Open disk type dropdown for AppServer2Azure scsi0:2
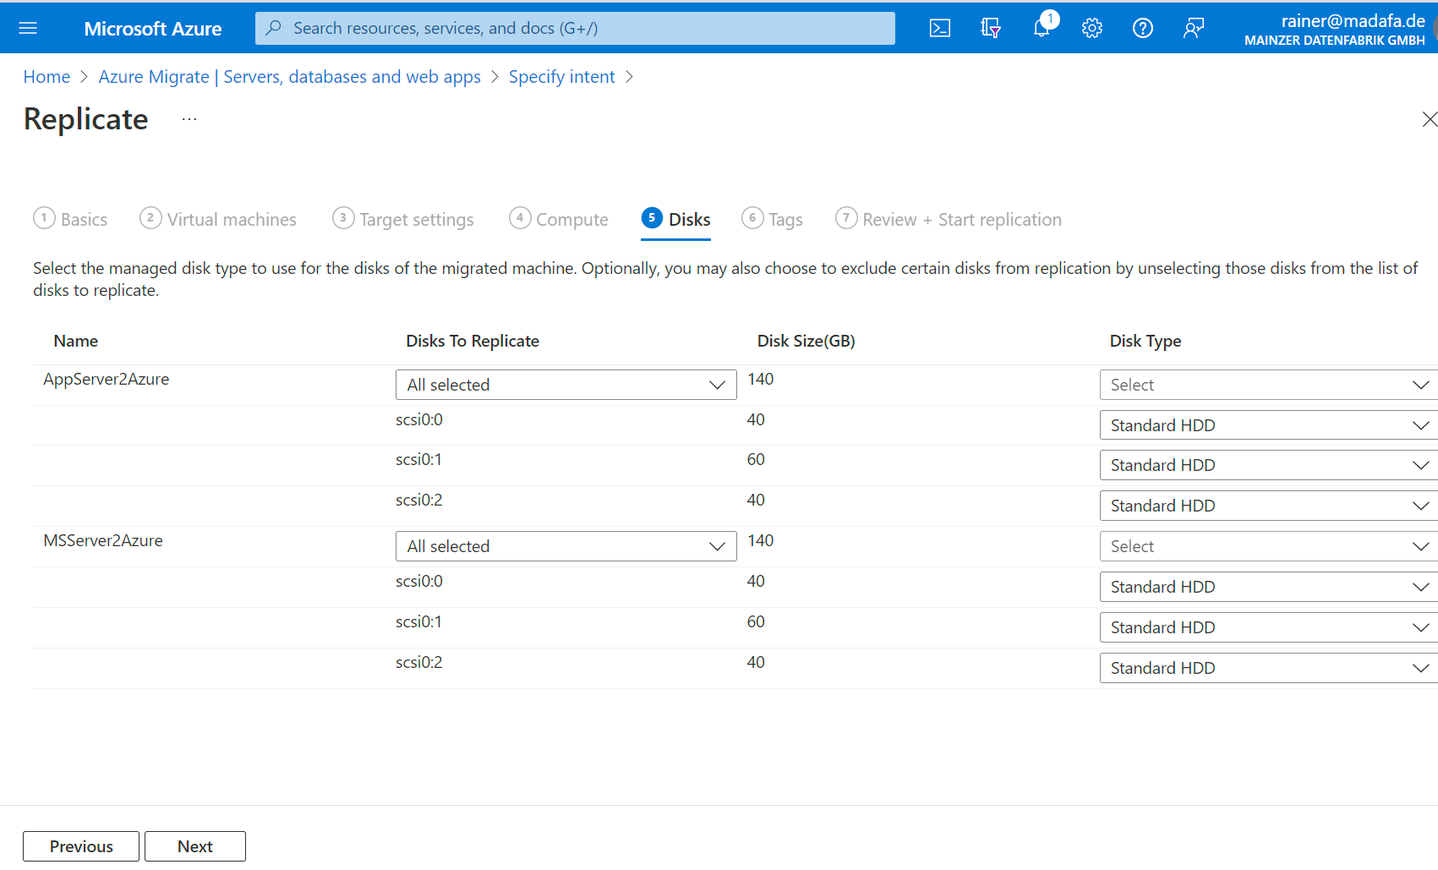 pyautogui.click(x=1269, y=506)
